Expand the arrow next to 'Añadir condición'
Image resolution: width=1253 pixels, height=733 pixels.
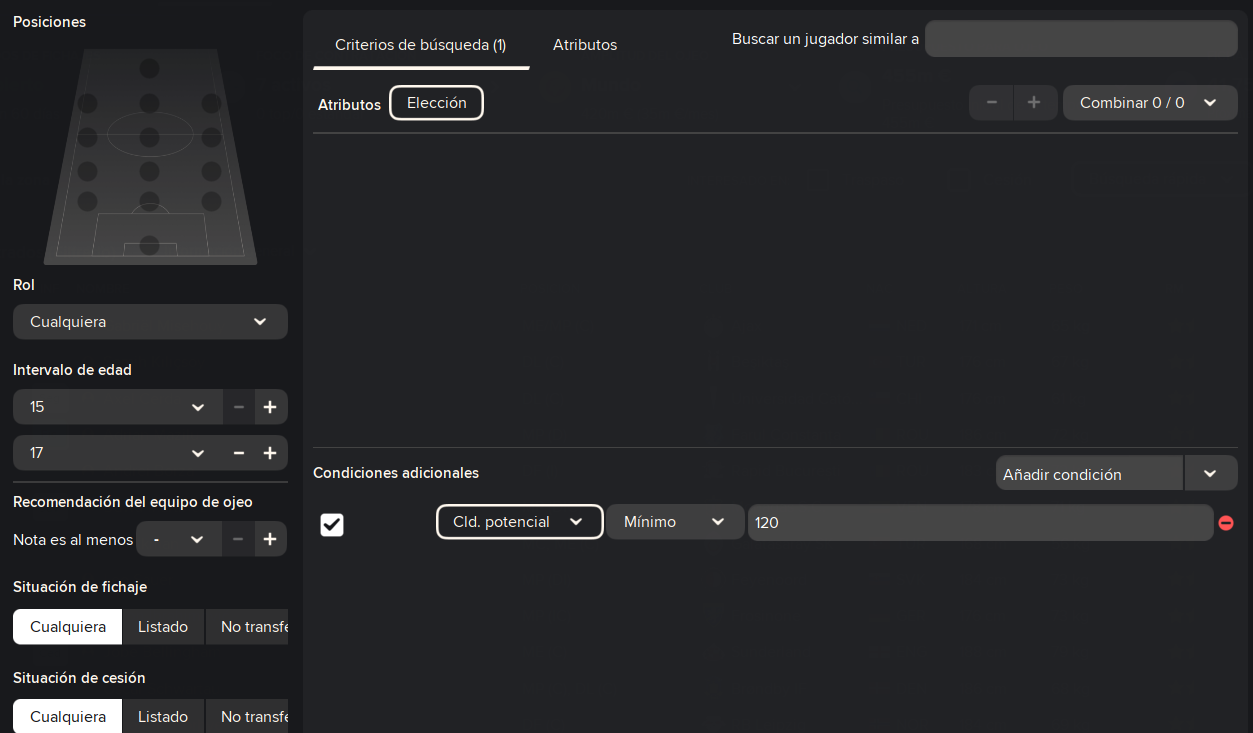(1211, 474)
